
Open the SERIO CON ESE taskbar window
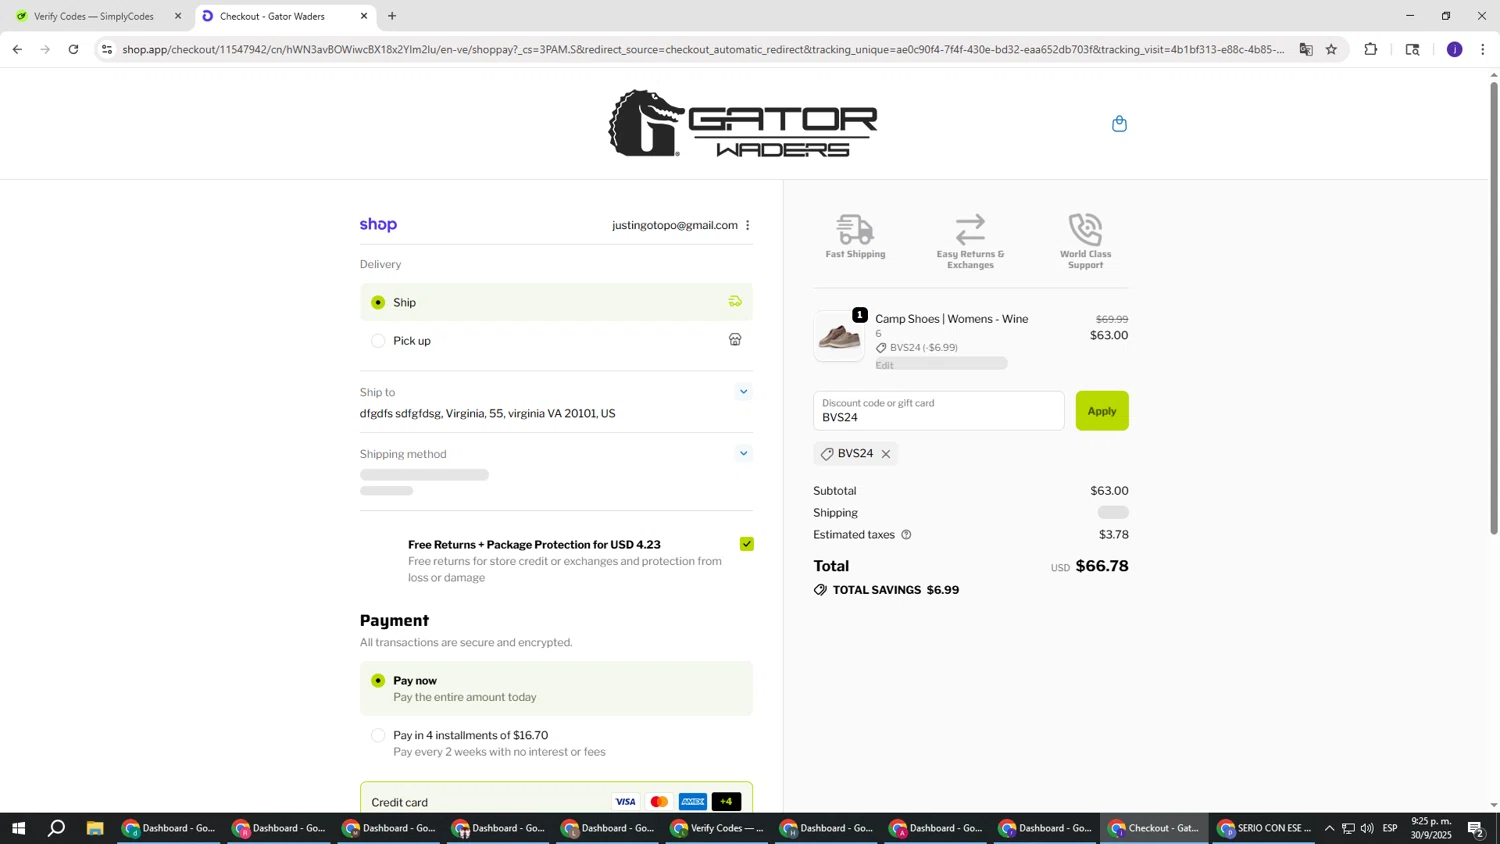[1264, 828]
